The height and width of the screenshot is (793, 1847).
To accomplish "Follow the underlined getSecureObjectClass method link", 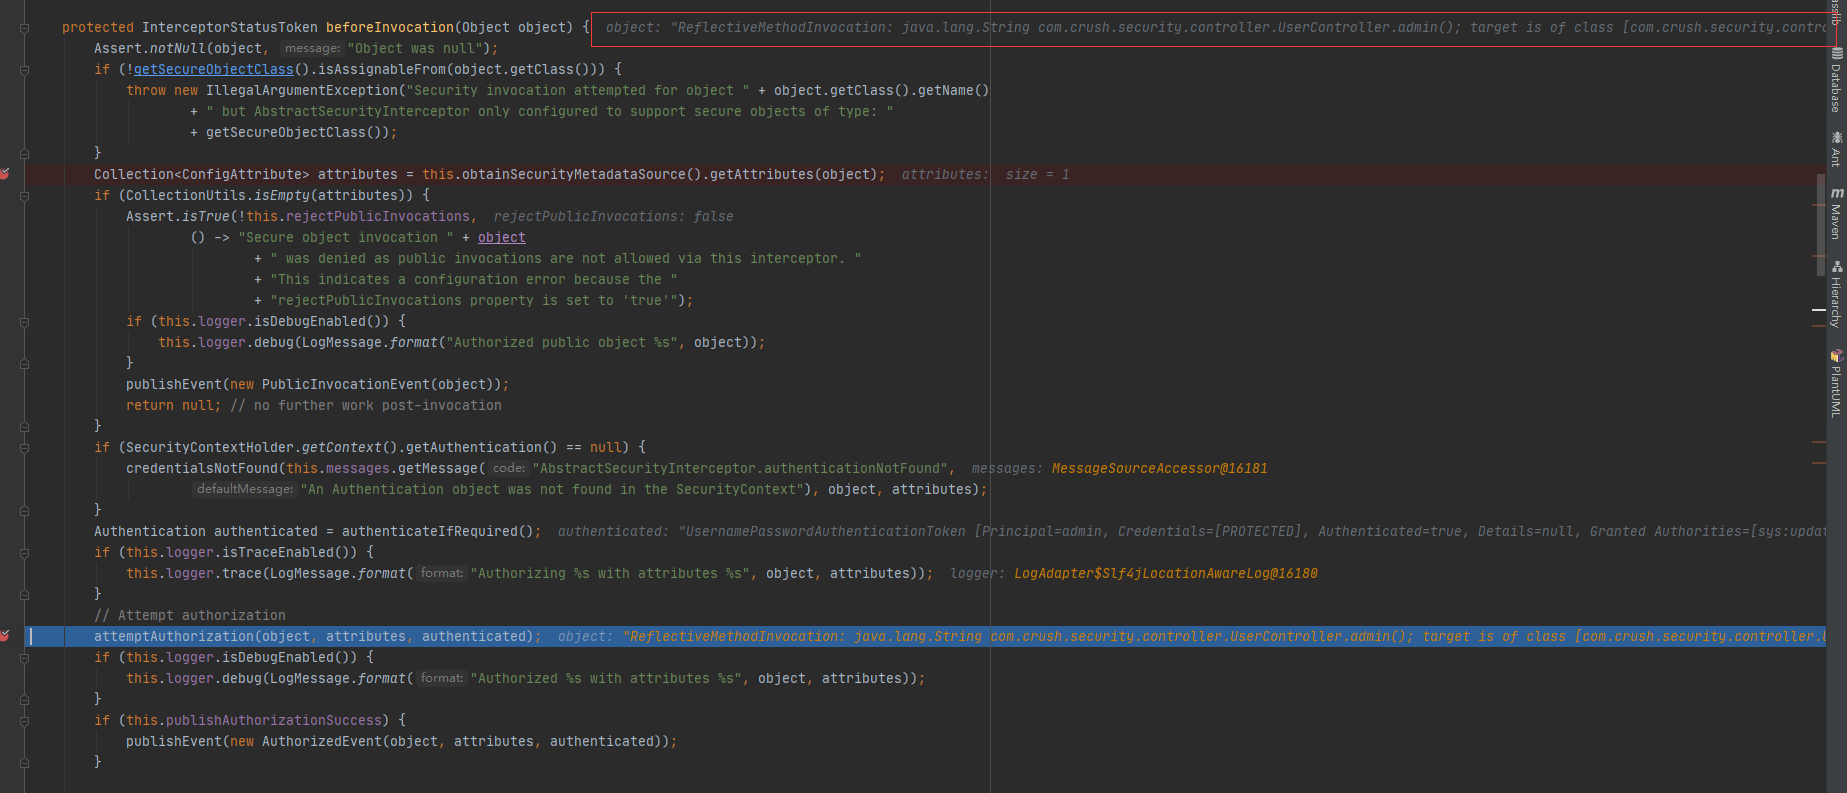I will click(214, 69).
